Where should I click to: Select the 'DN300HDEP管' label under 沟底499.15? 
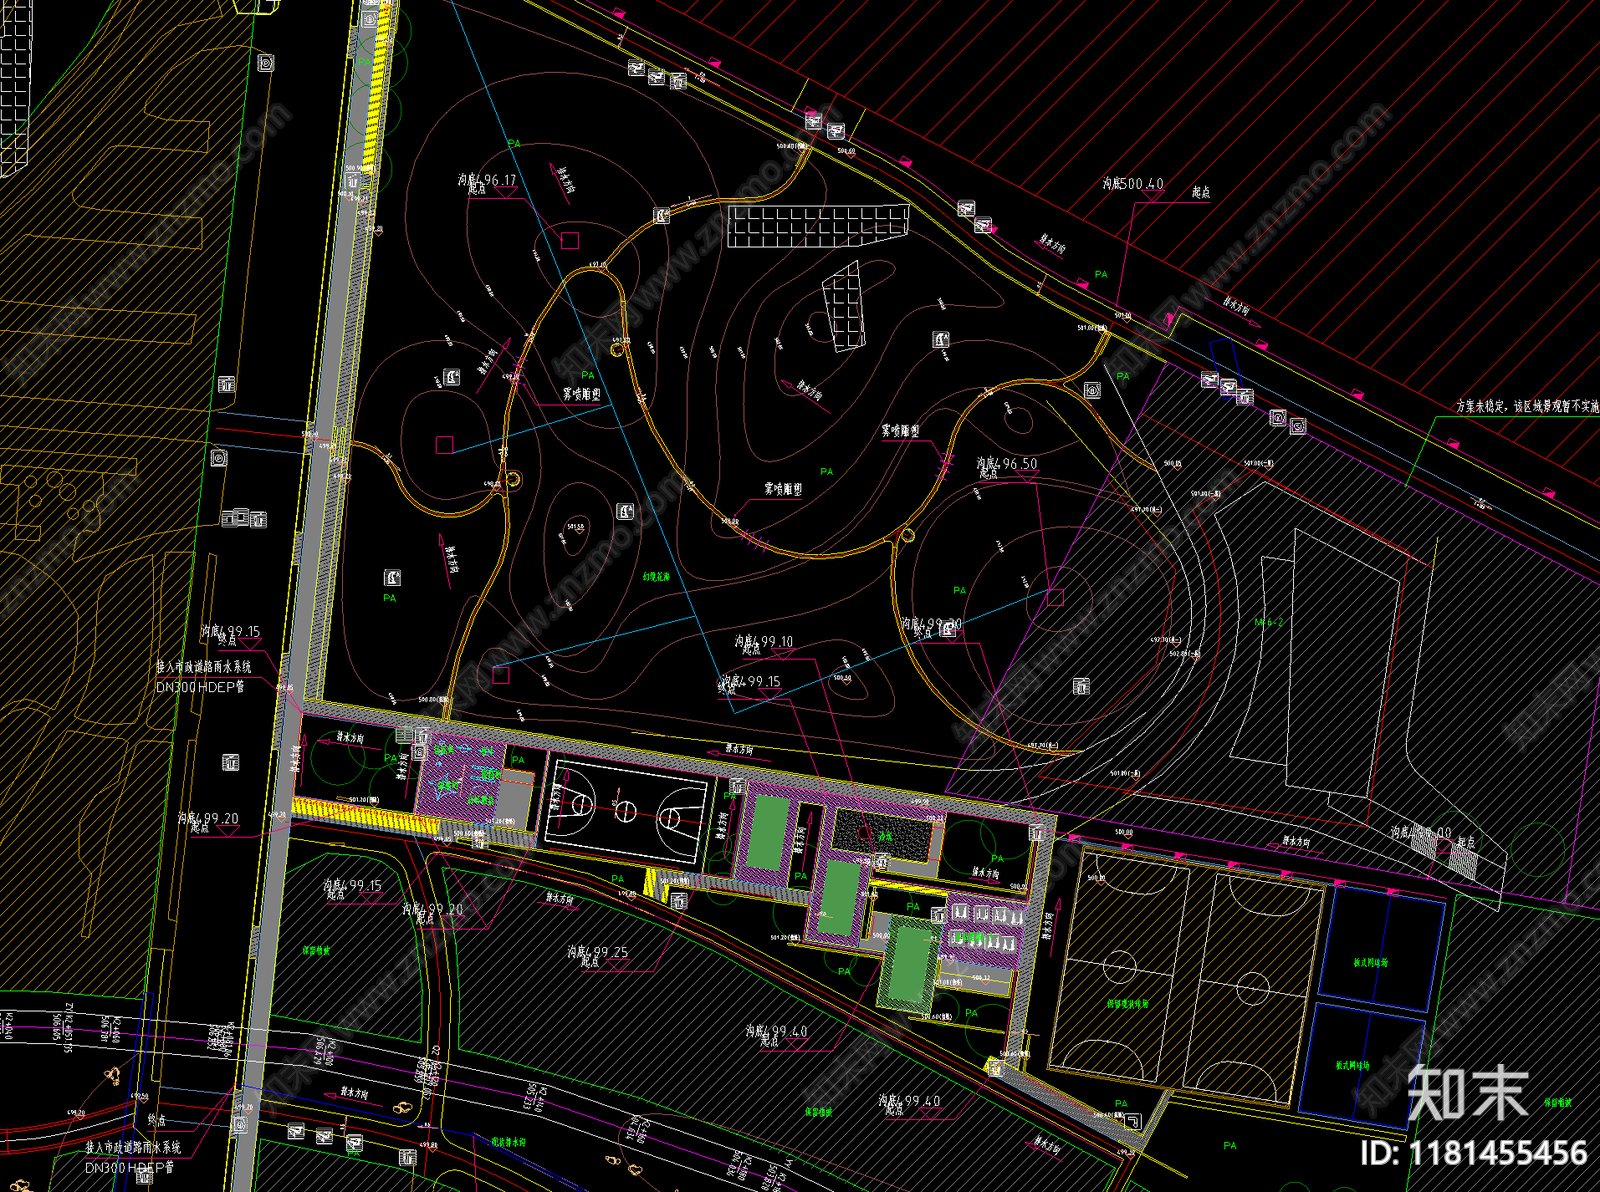pyautogui.click(x=200, y=687)
